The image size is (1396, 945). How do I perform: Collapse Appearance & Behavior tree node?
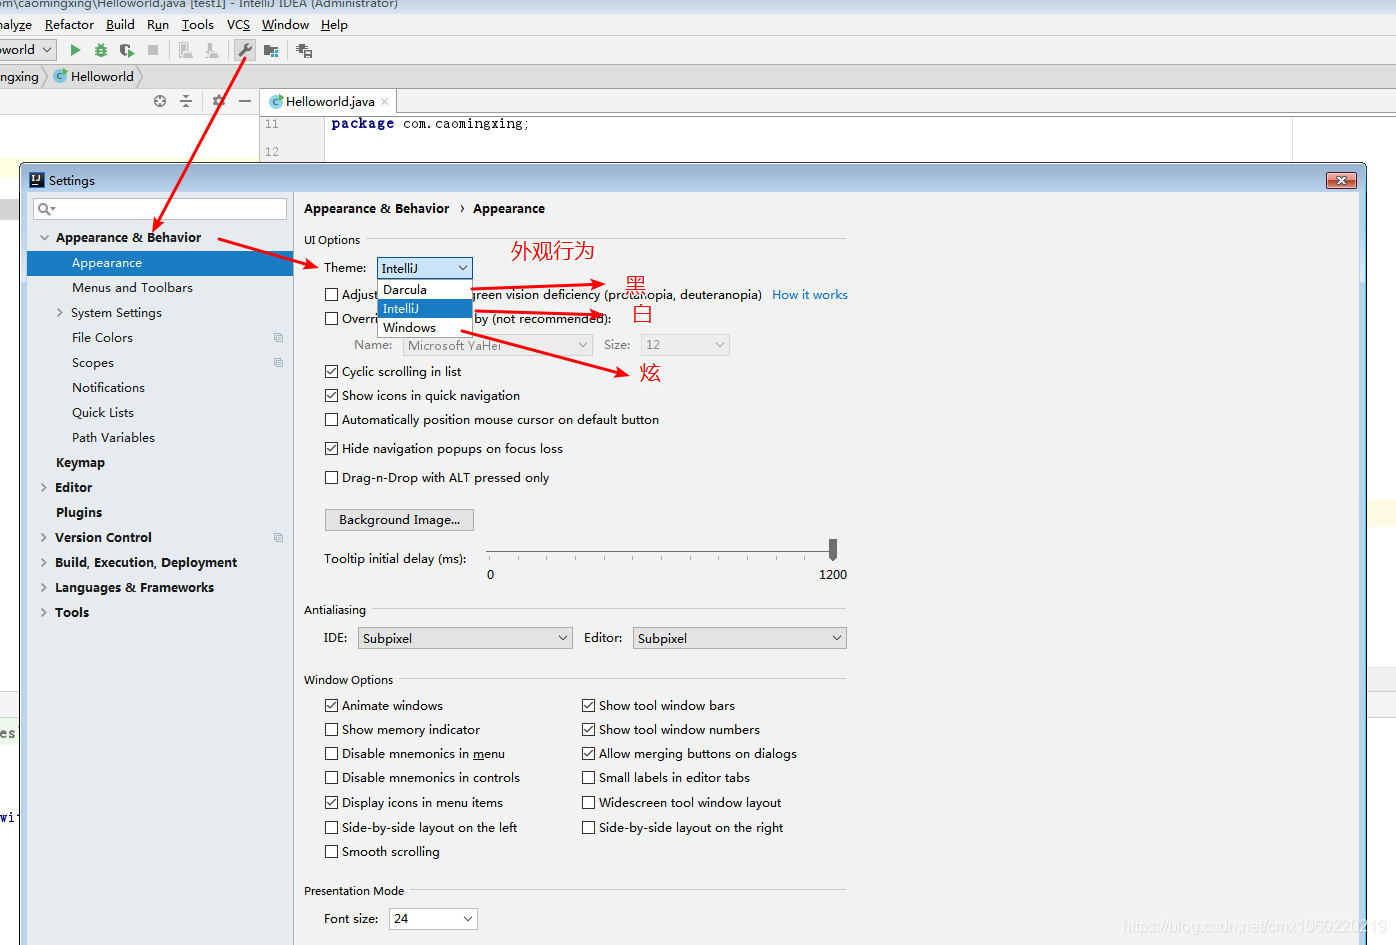44,238
